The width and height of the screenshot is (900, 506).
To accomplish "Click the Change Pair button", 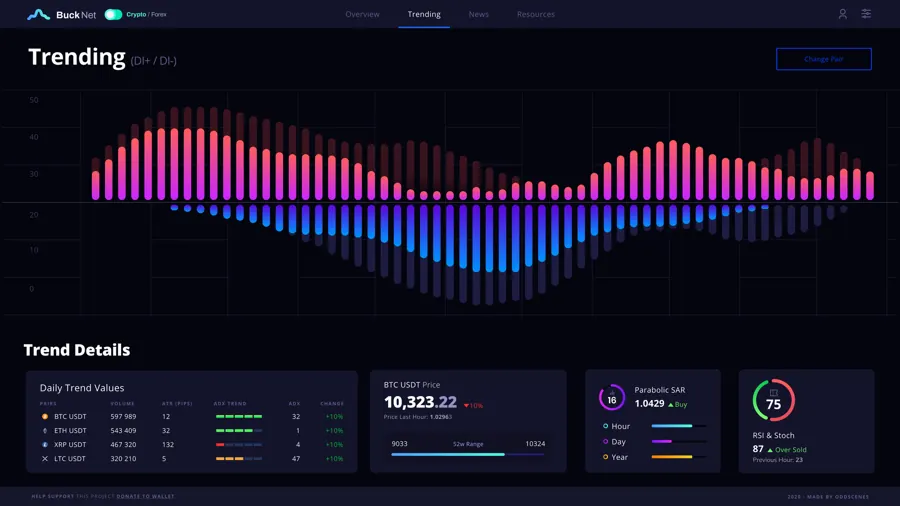I will [x=824, y=59].
